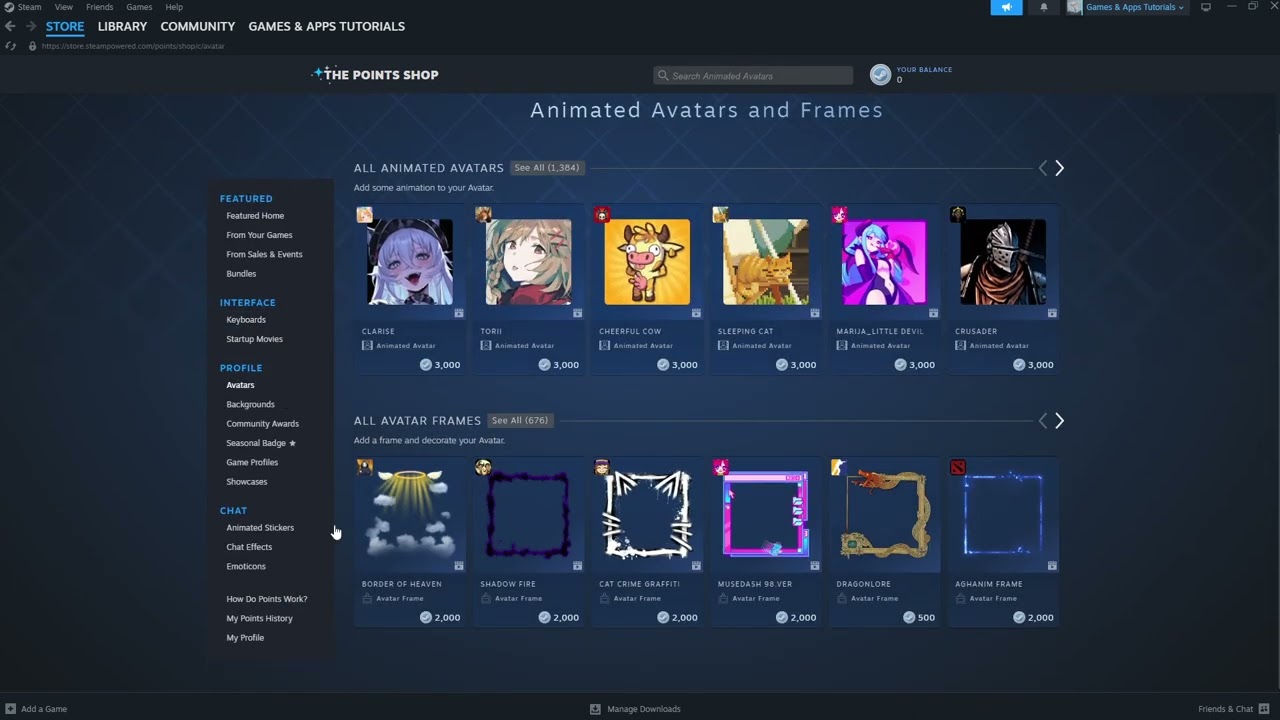Screen dimensions: 1280x720
Task: Open Bundles in the sidebar
Action: point(241,274)
